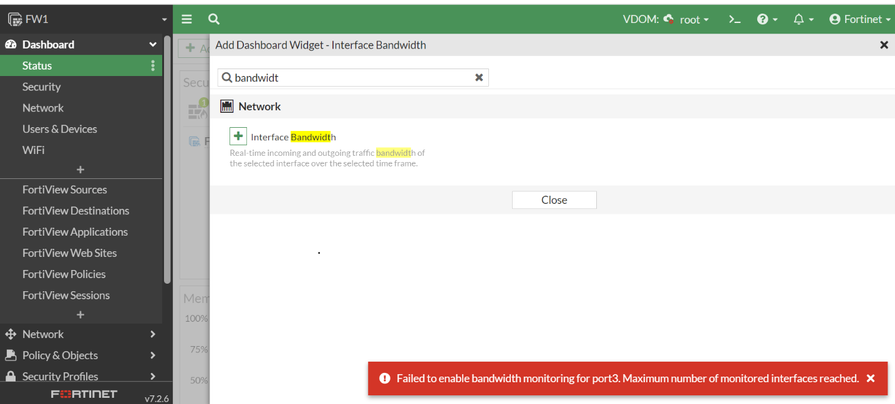The image size is (895, 404).
Task: Click the Security Profiles lock icon
Action: click(10, 376)
